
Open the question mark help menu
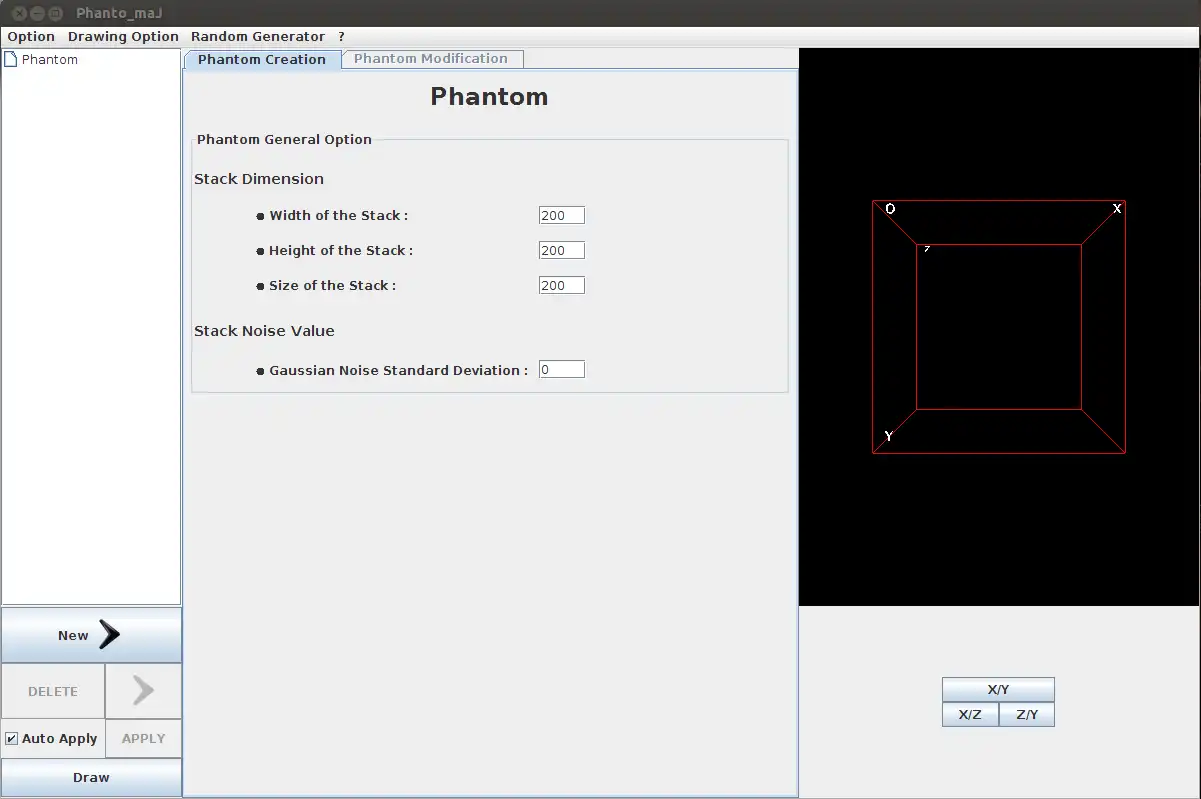click(x=341, y=37)
